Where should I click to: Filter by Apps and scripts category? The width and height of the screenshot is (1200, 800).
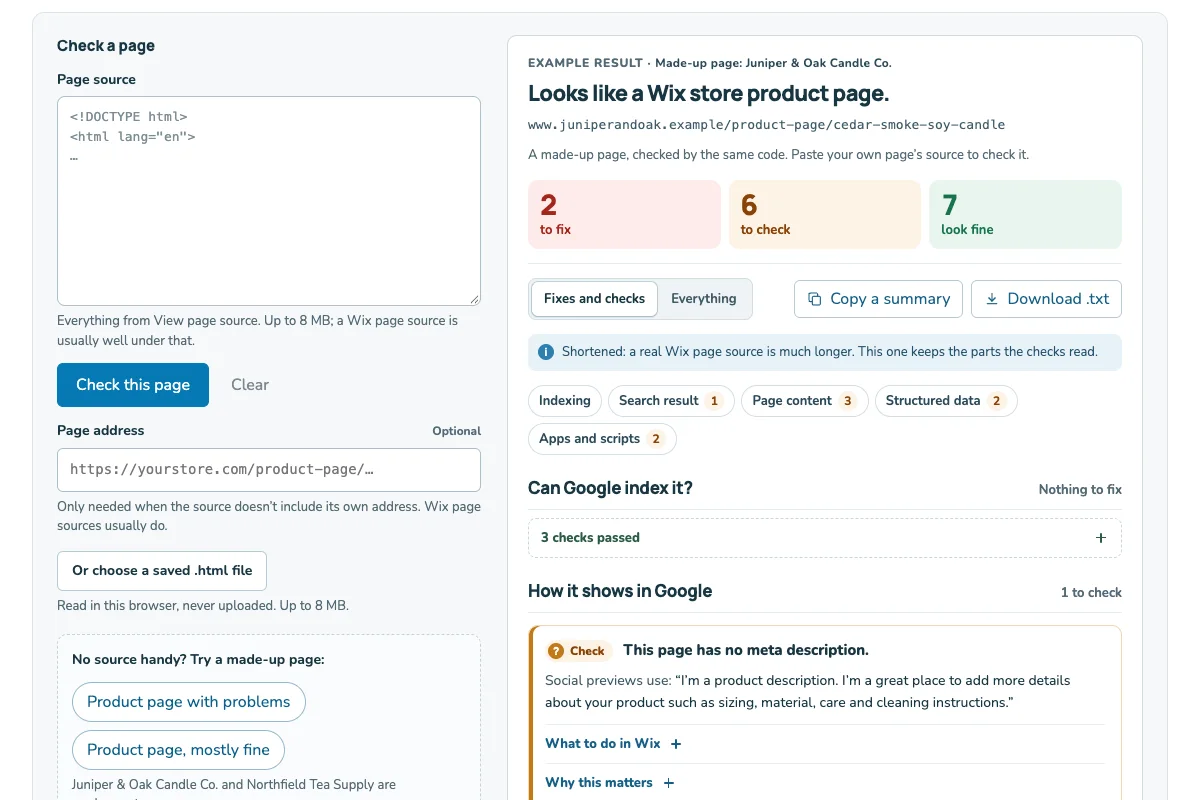602,439
